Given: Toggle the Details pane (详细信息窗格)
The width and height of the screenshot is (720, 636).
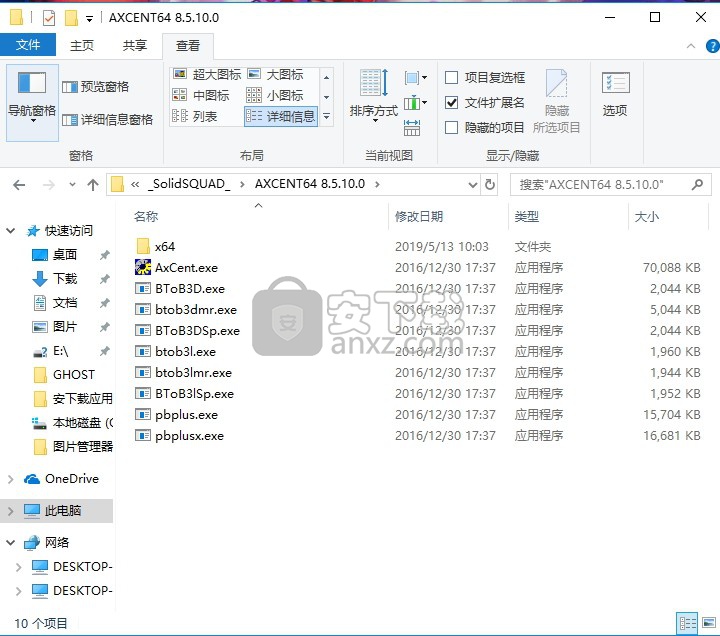Looking at the screenshot, I should point(107,120).
